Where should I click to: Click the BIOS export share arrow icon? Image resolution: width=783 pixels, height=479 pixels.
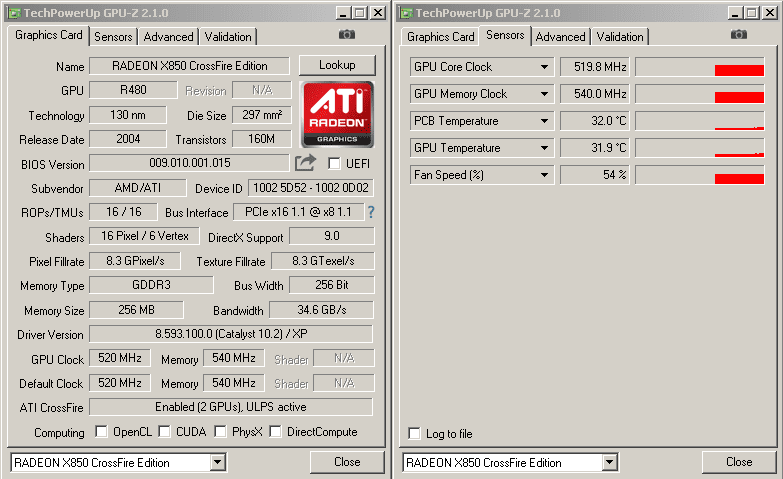tap(305, 163)
